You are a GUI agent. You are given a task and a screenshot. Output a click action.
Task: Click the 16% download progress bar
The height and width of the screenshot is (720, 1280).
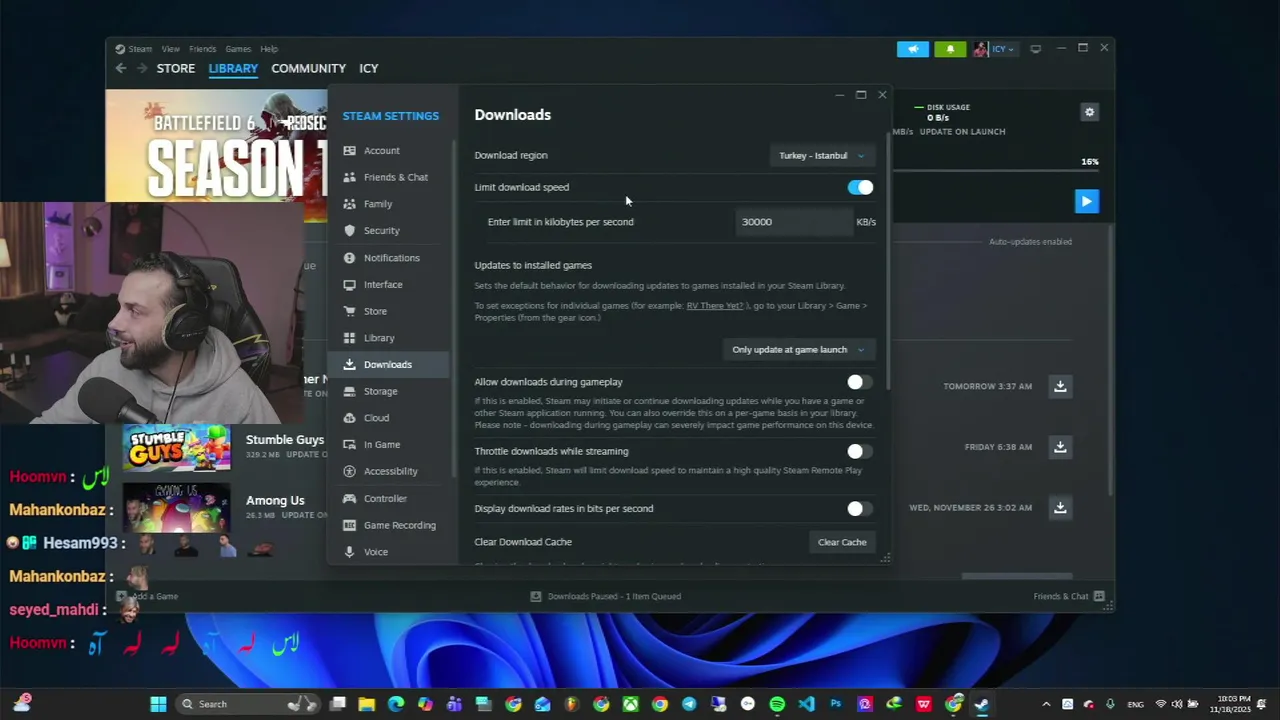[996, 171]
